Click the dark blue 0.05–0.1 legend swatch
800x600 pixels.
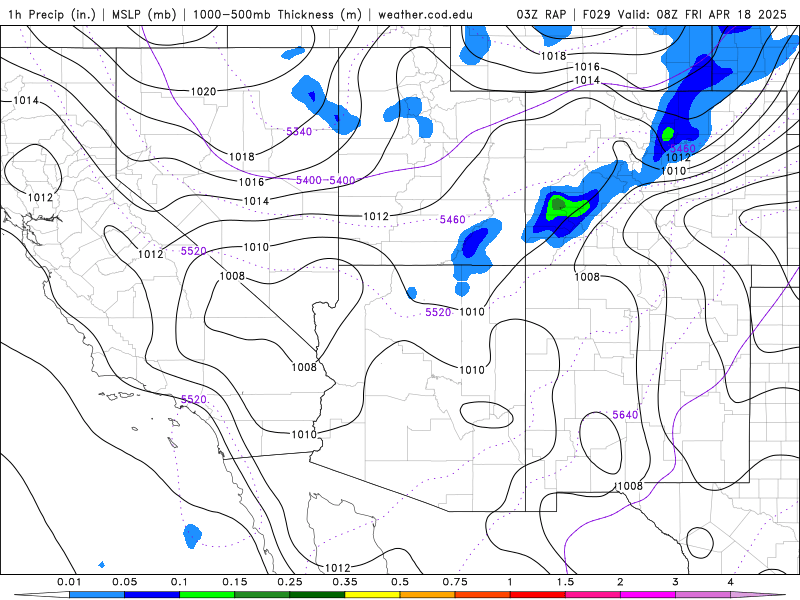[152, 595]
